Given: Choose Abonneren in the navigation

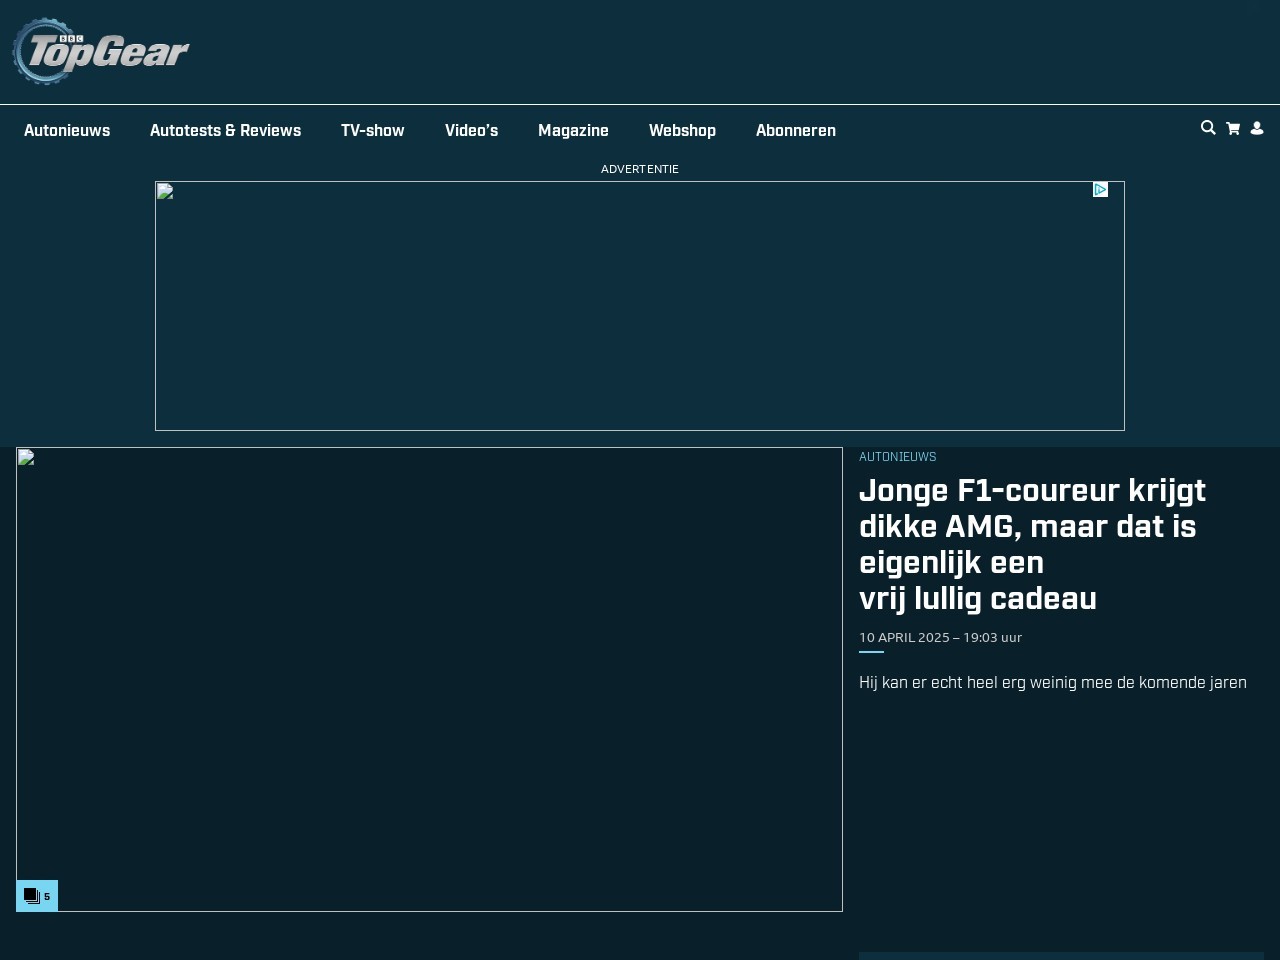Looking at the screenshot, I should tap(796, 131).
